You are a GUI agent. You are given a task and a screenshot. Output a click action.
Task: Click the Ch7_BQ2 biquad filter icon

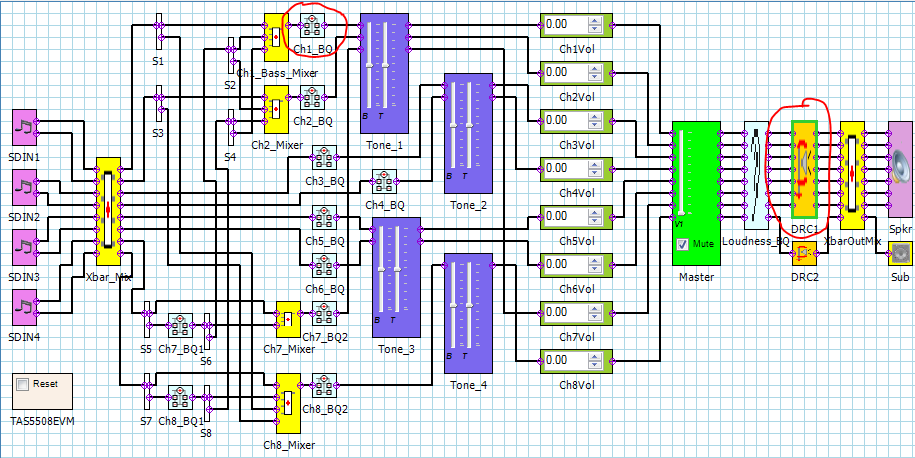pyautogui.click(x=325, y=314)
